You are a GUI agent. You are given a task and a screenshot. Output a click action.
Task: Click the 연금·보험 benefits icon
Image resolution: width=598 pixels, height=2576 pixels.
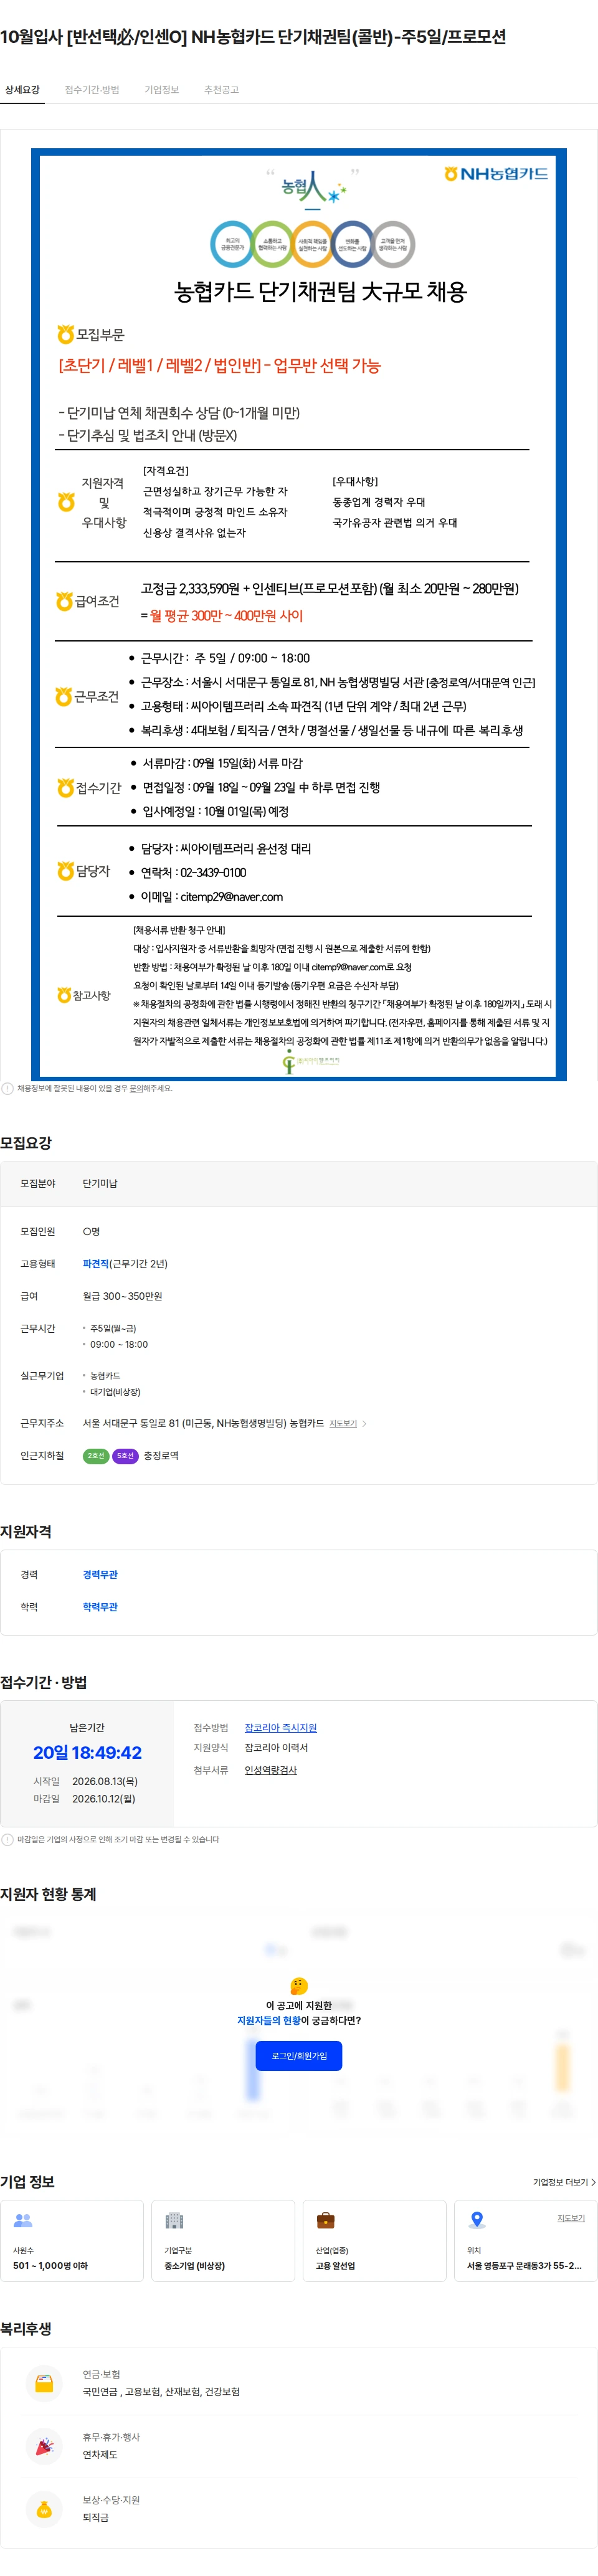[x=44, y=2384]
